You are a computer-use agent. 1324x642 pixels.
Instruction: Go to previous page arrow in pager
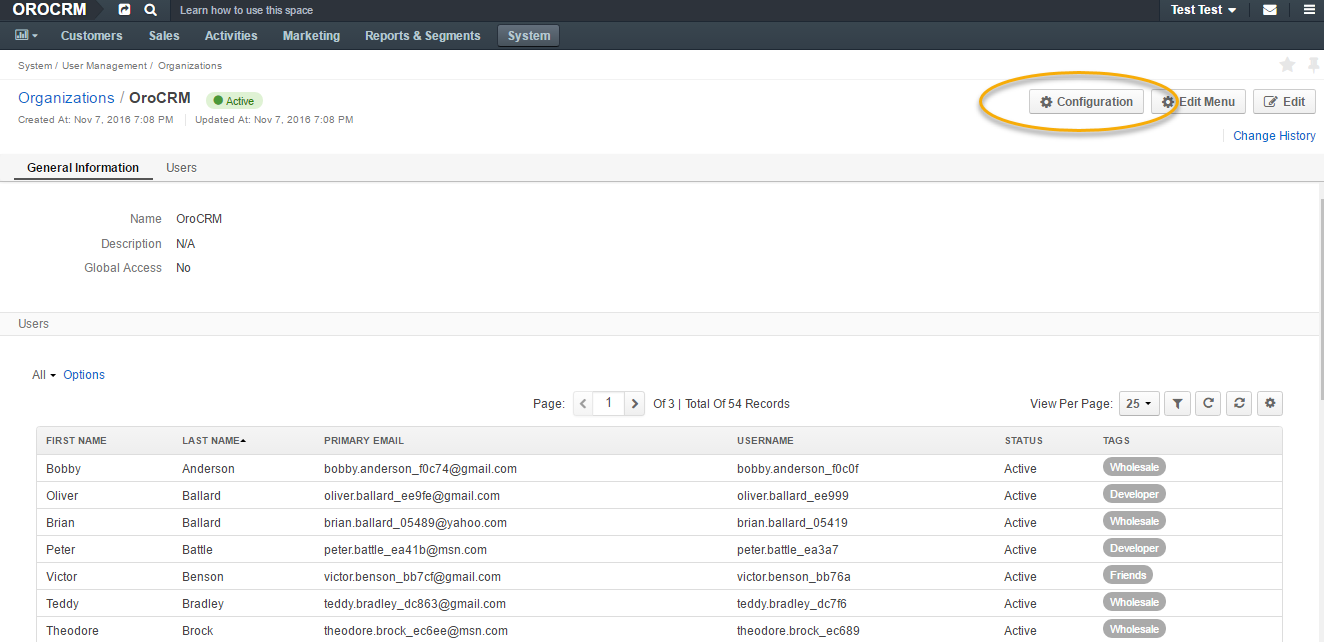pos(583,404)
